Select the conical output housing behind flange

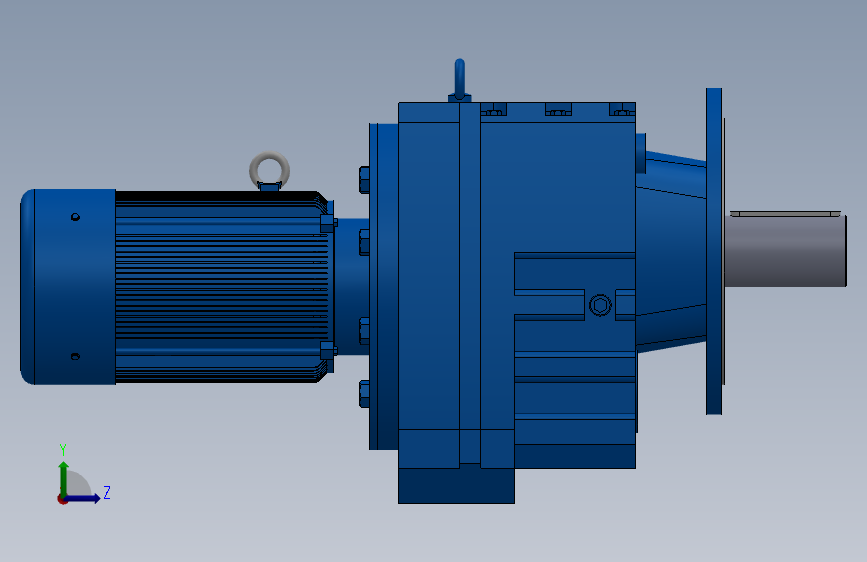[x=671, y=252]
